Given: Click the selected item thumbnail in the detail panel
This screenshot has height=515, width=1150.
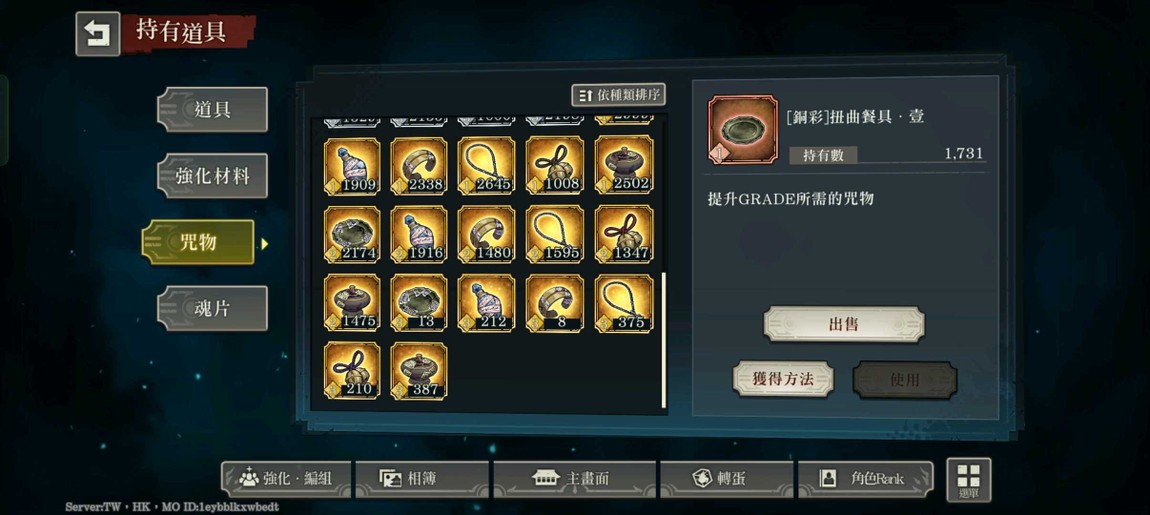Looking at the screenshot, I should 742,129.
